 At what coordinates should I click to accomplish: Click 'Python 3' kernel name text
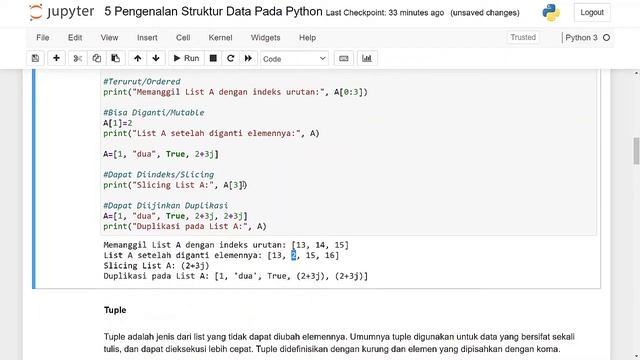(x=581, y=38)
